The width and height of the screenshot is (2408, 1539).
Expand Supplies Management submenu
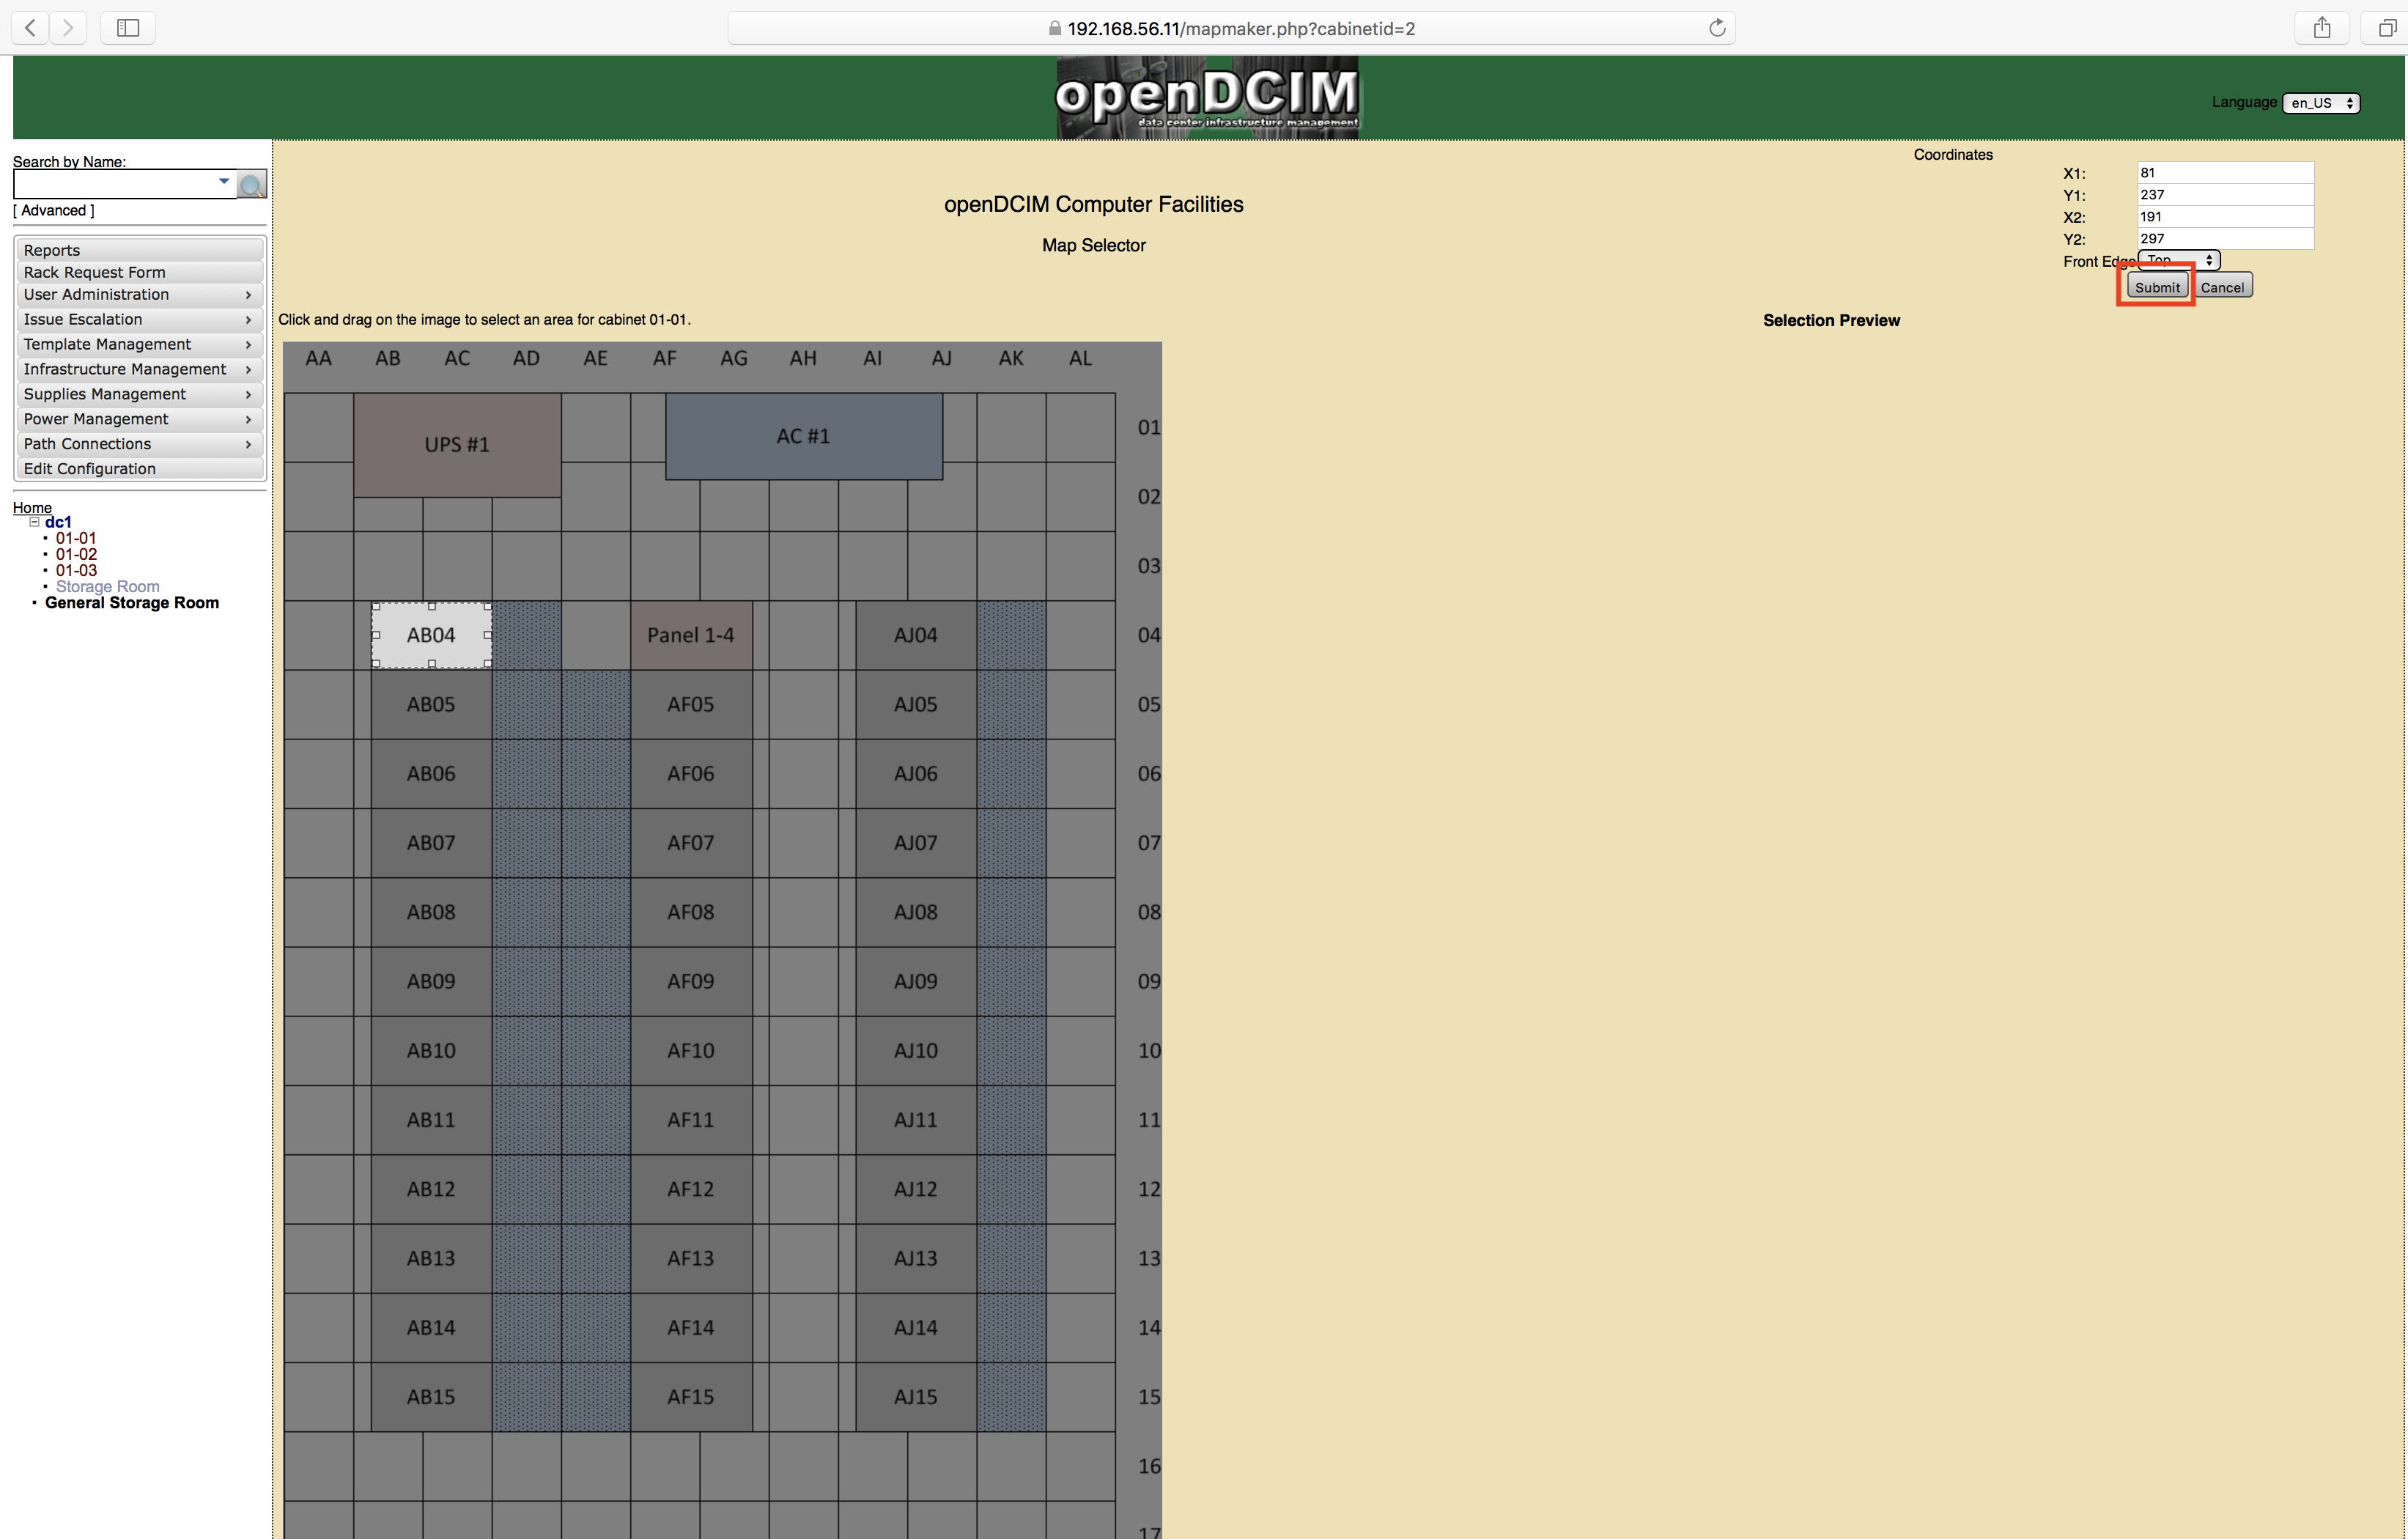(x=139, y=395)
